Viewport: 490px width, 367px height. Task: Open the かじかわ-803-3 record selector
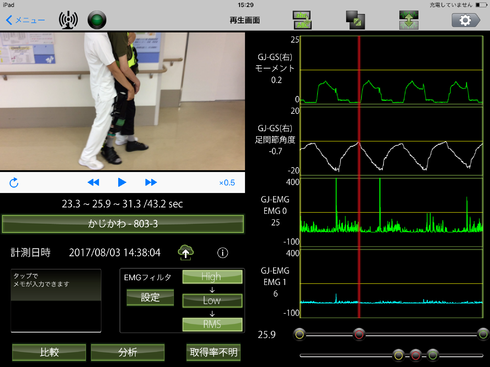123,224
